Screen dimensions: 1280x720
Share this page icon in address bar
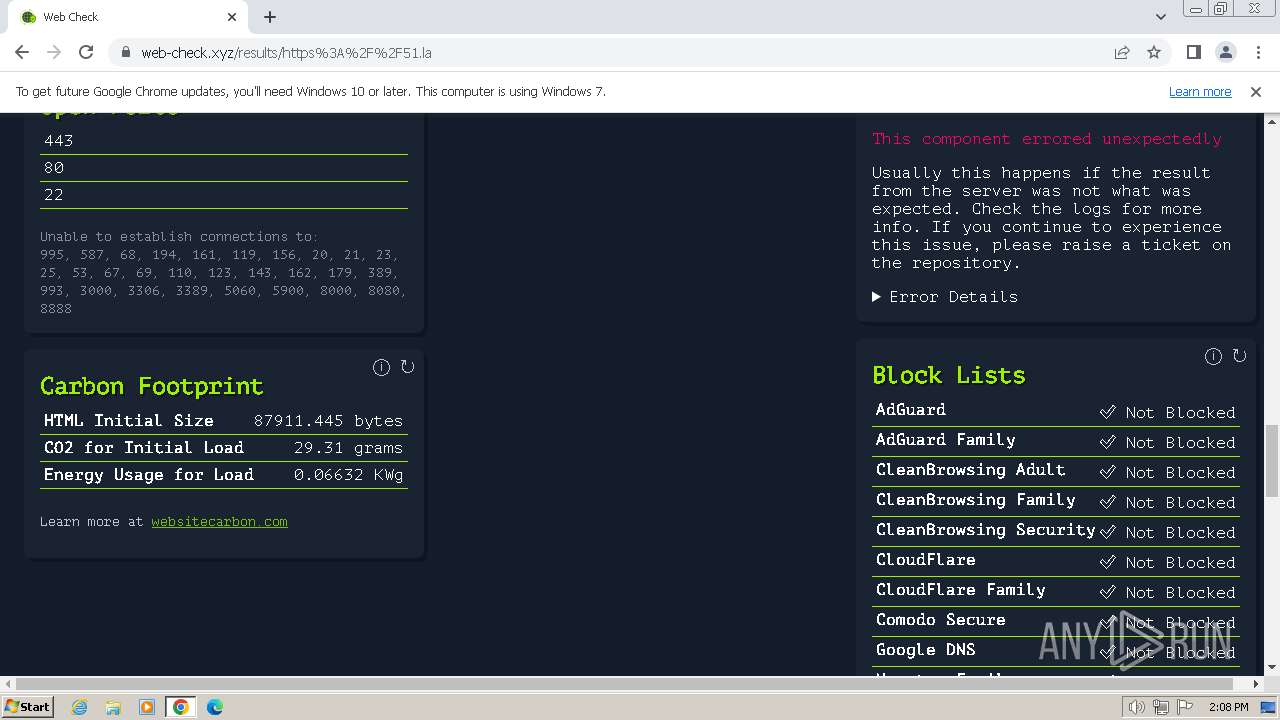(1122, 52)
